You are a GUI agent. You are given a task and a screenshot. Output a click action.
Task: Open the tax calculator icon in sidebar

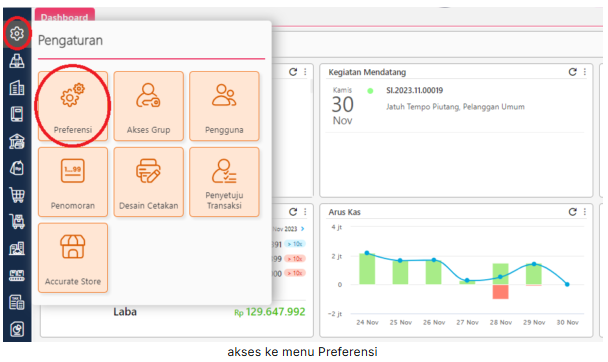click(17, 302)
